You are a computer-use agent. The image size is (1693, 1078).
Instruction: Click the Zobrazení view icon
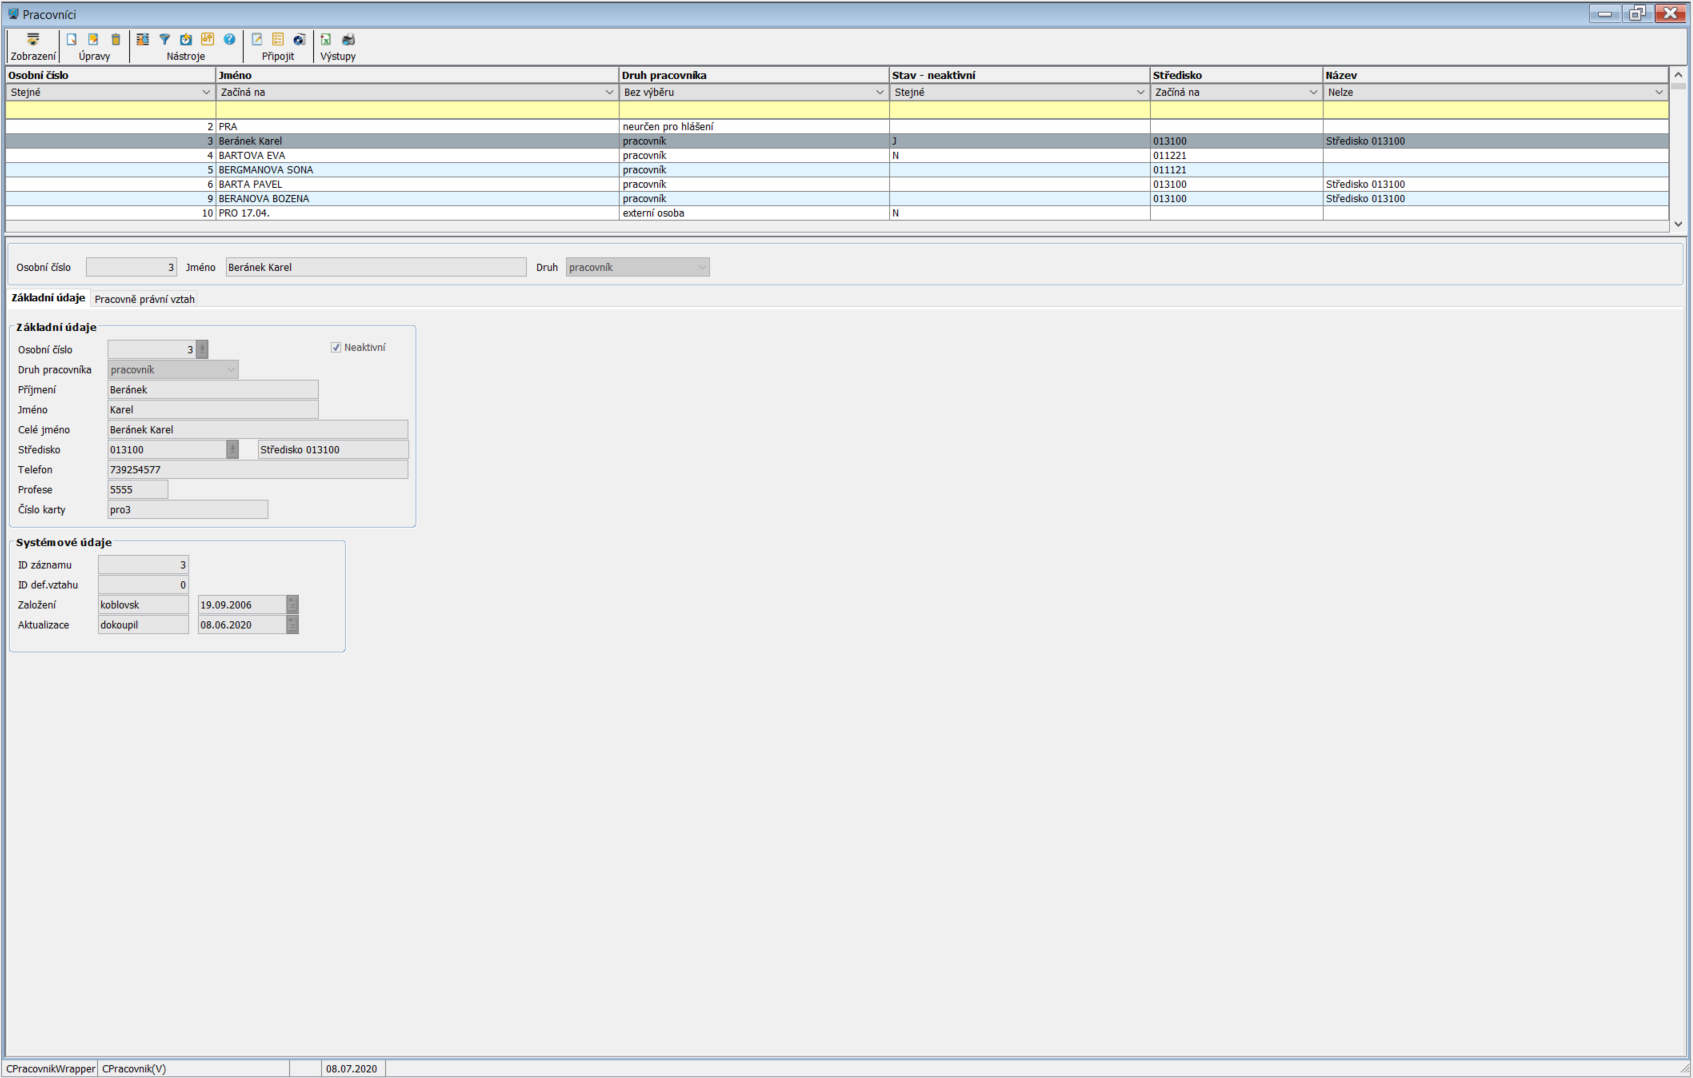33,40
